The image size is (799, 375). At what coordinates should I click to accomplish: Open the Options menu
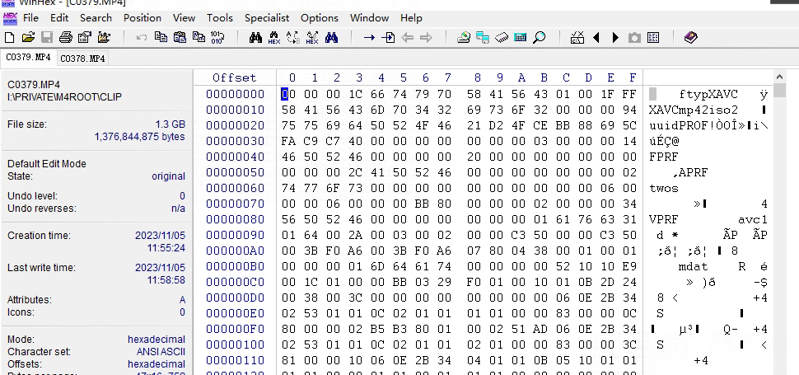coord(319,18)
